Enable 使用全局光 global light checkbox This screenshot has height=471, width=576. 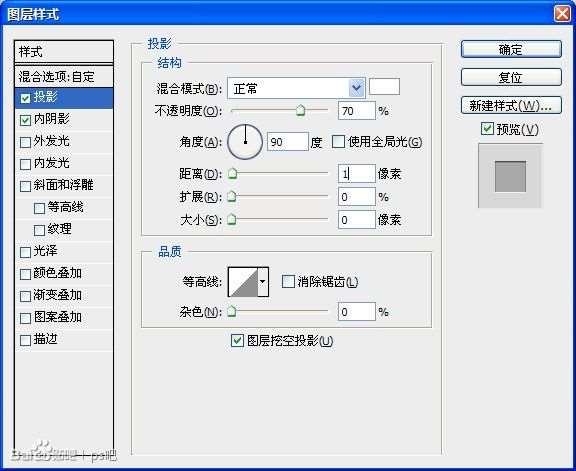pos(338,142)
